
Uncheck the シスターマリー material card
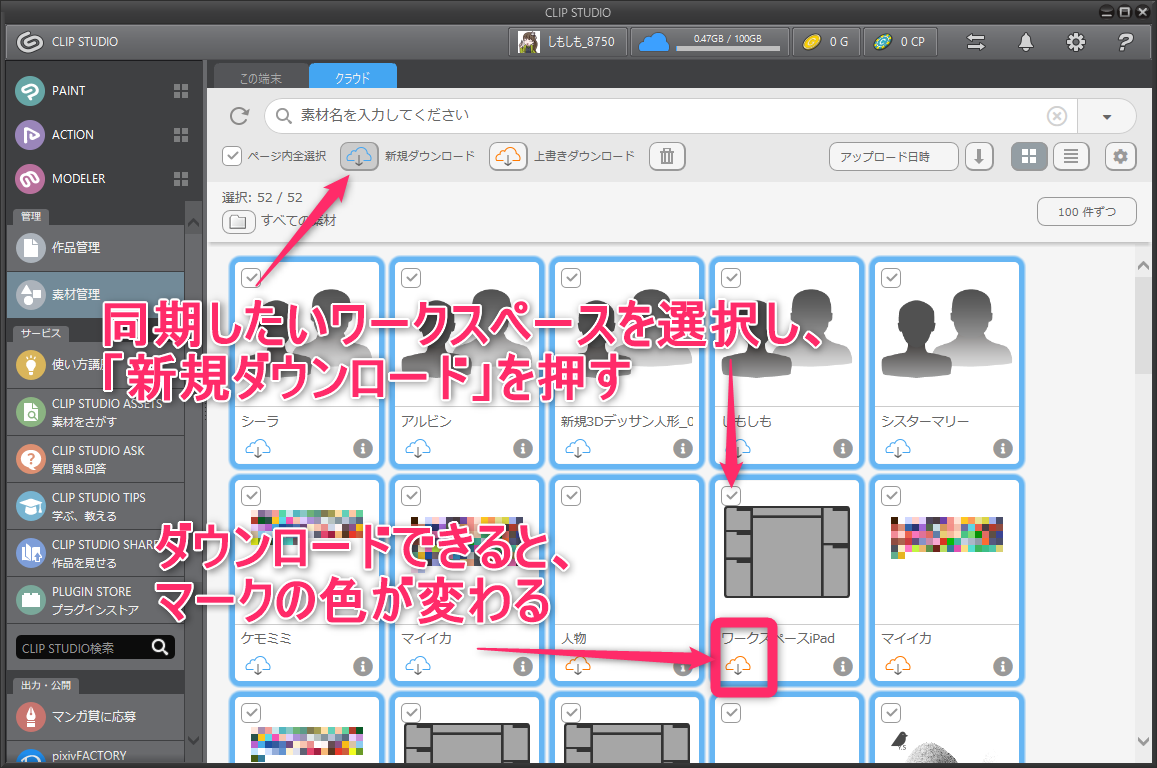pyautogui.click(x=890, y=278)
